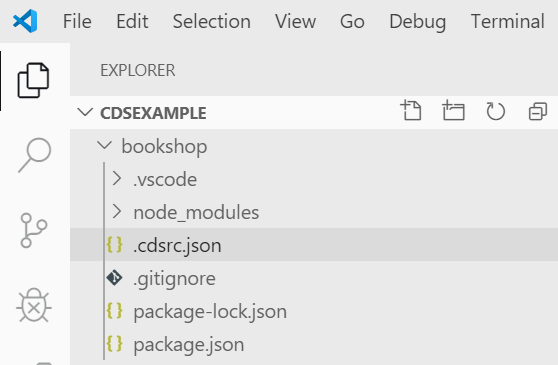Open the Explorer view in activity bar
The image size is (558, 365).
[33, 80]
